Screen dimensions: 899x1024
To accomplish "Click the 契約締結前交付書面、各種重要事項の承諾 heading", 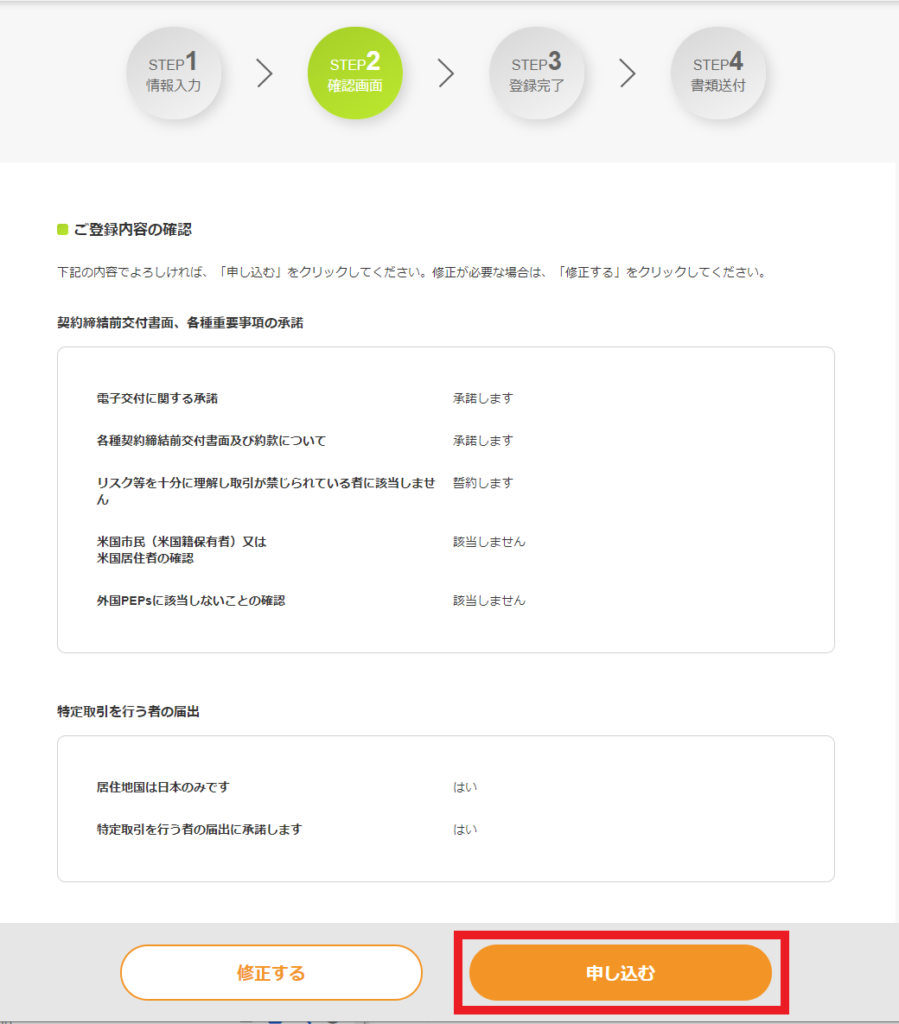I will click(180, 323).
